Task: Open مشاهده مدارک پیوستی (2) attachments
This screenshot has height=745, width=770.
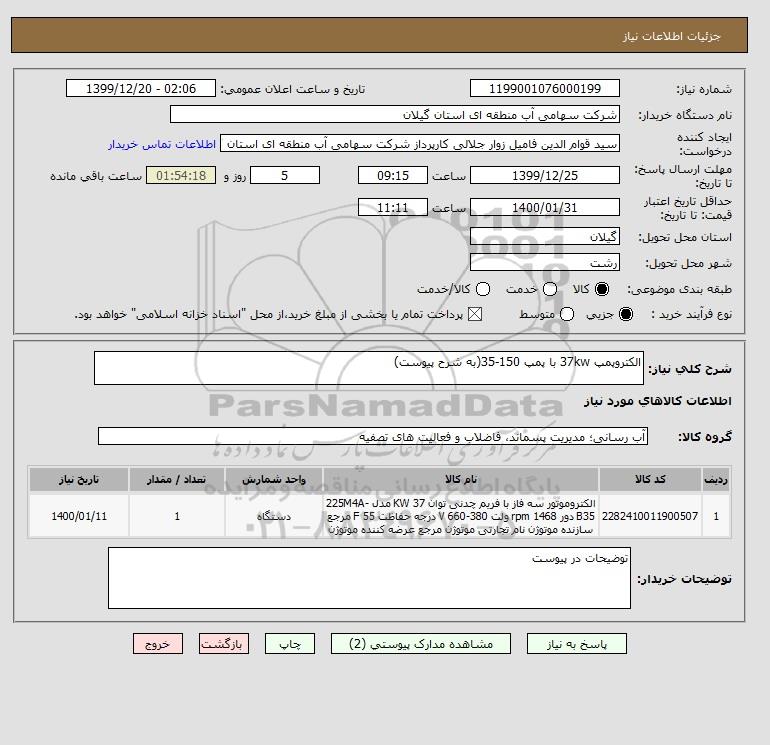Action: 421,644
